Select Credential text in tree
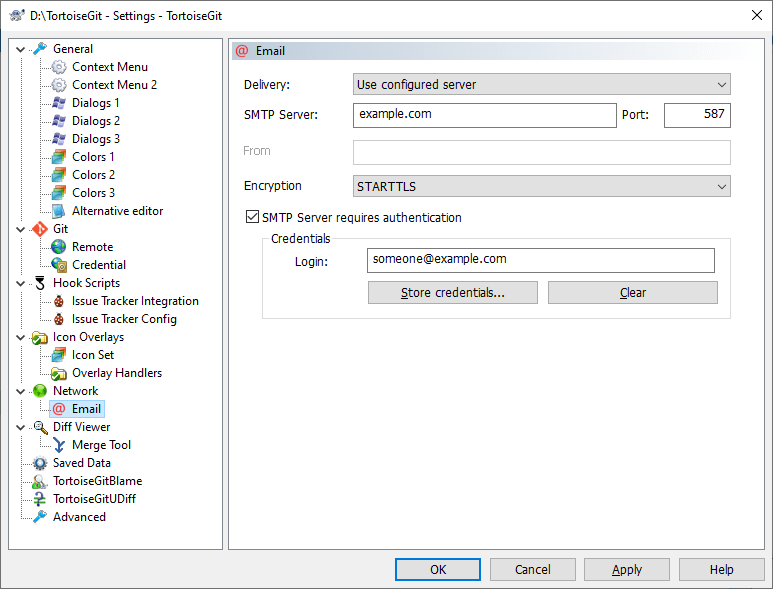773x589 pixels. 99,265
